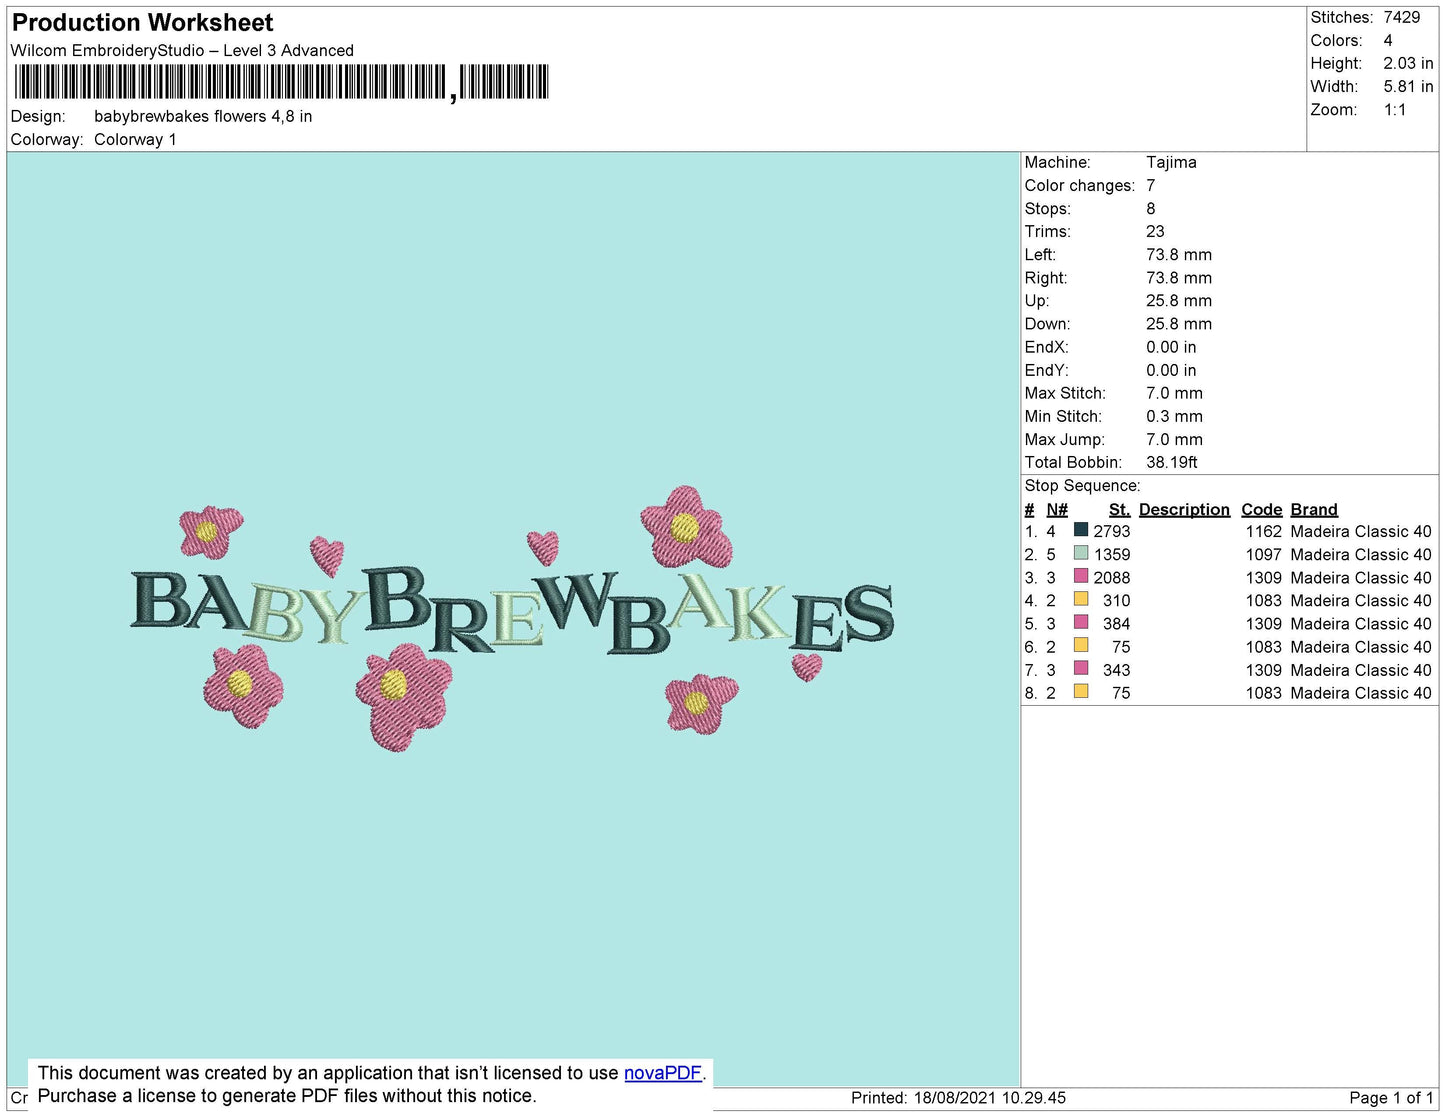Click 'Height: 2.03 in' value
This screenshot has width=1445, height=1117.
coord(1408,63)
